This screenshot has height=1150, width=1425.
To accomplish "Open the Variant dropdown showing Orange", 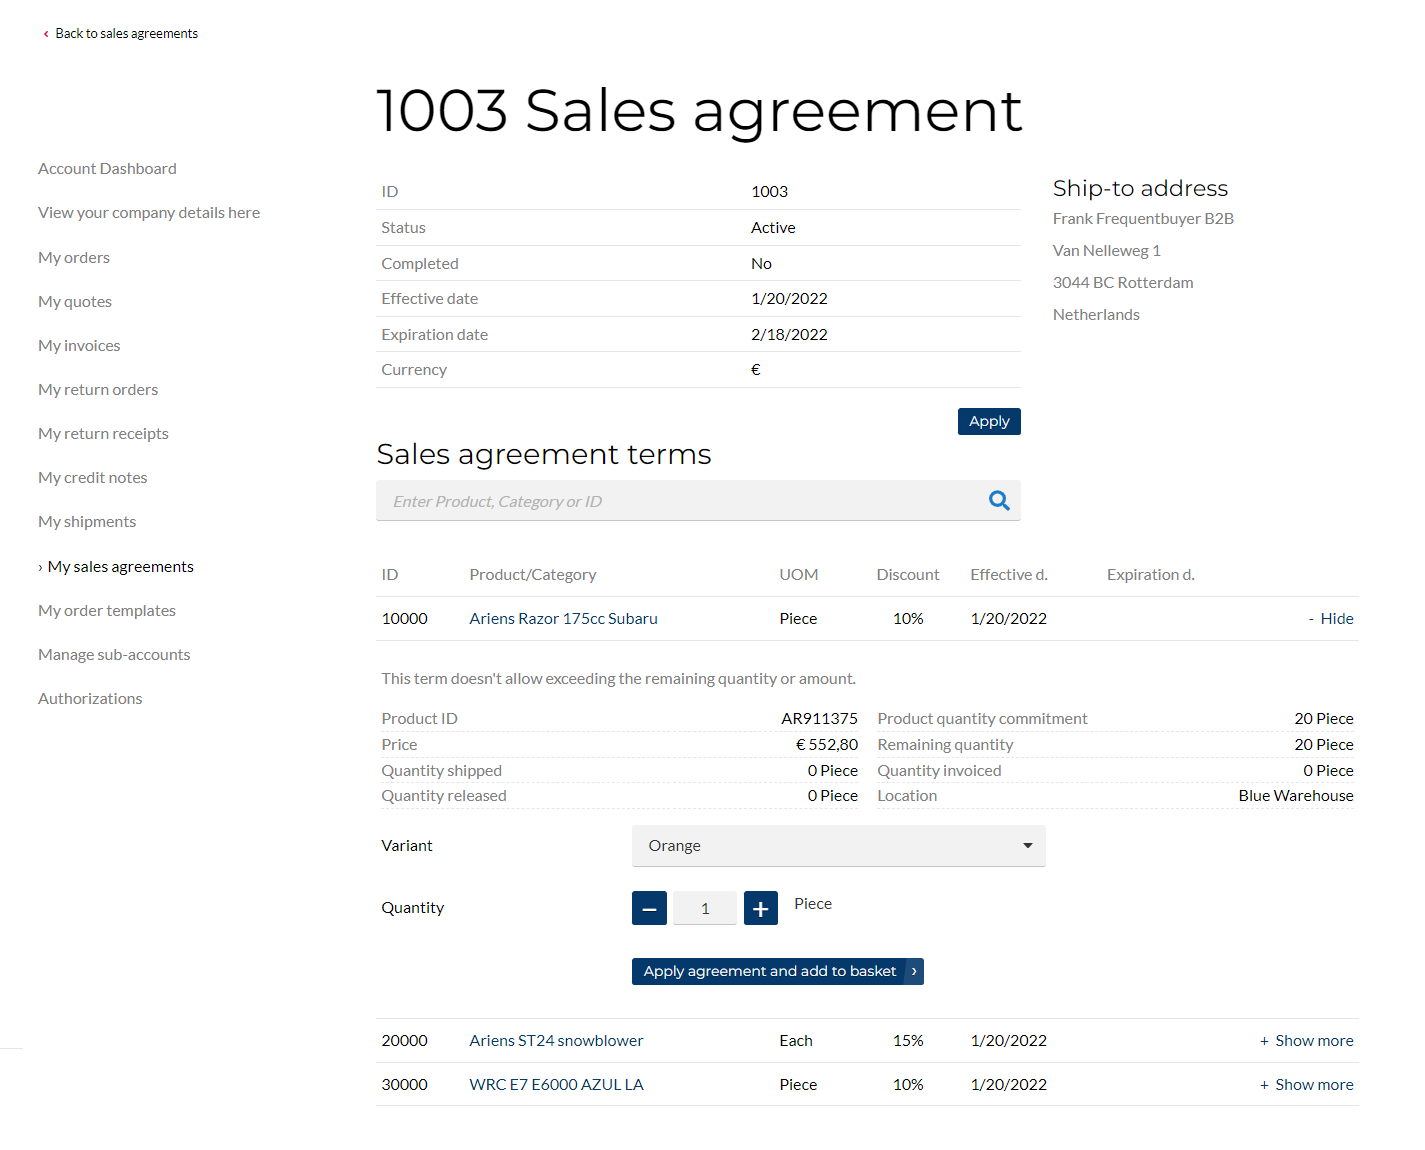I will click(x=838, y=846).
